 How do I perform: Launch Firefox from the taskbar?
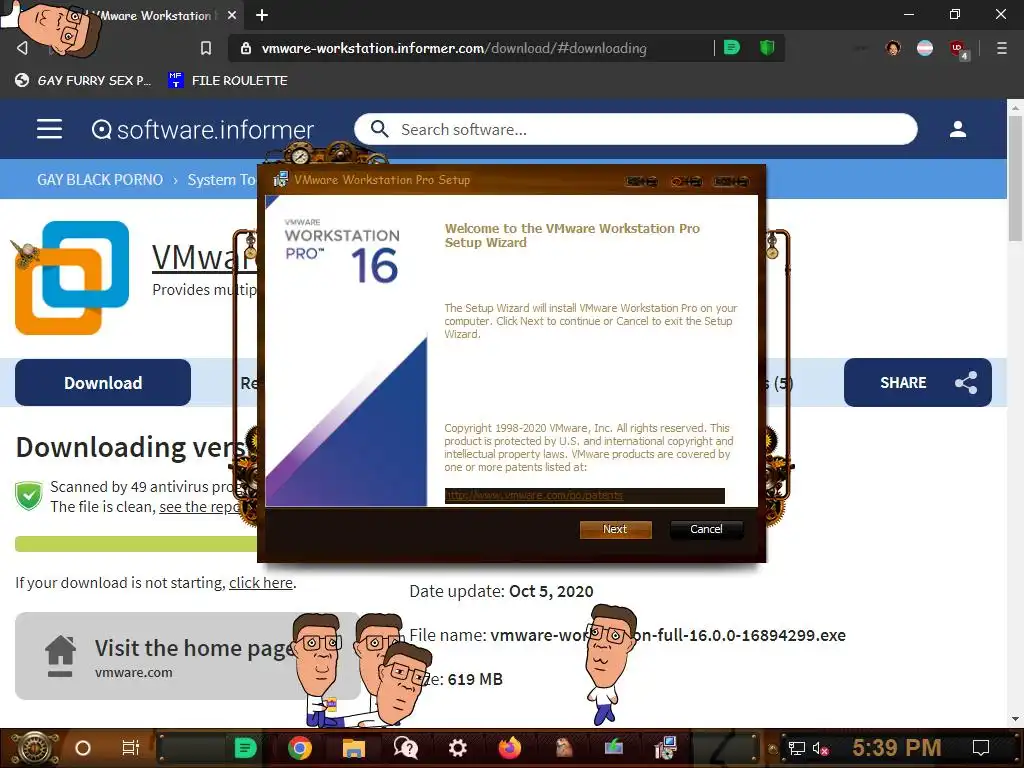tap(510, 748)
